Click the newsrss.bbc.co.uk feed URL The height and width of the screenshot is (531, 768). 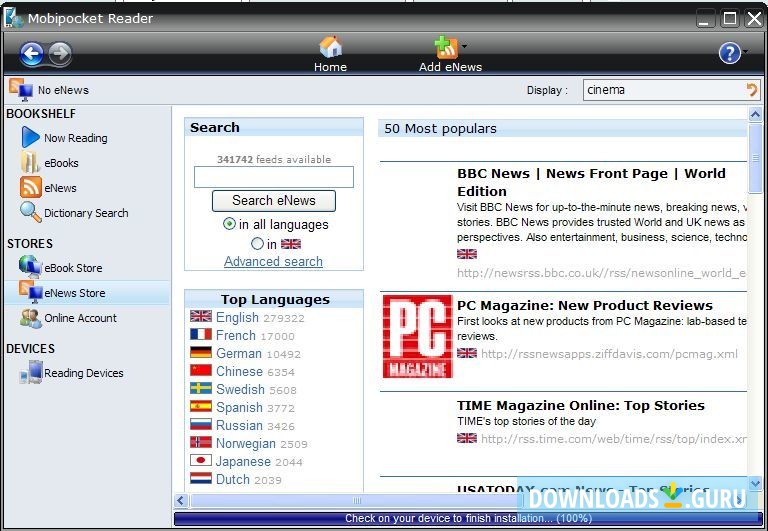tap(601, 273)
